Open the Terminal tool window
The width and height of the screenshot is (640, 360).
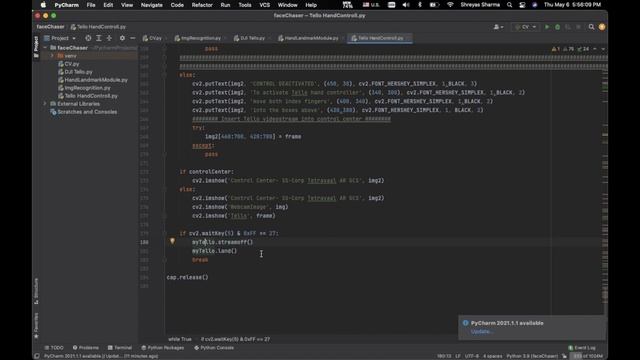pyautogui.click(x=120, y=348)
